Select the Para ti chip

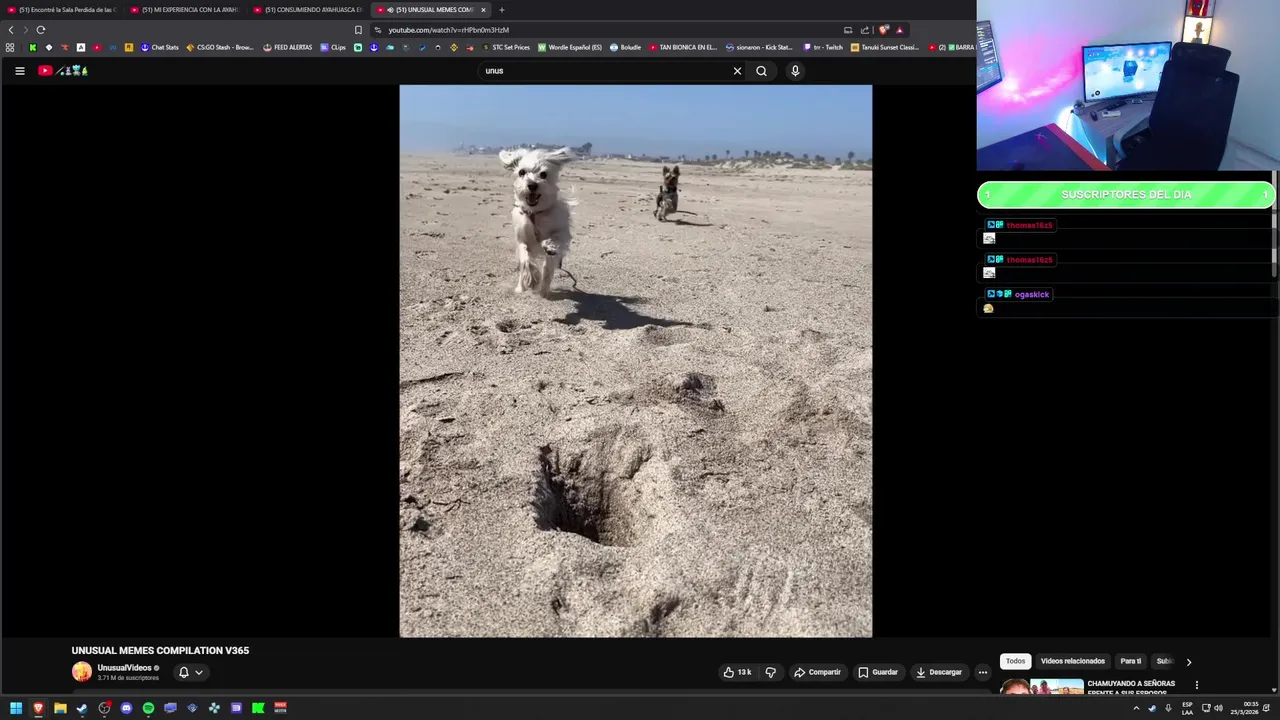[1130, 661]
